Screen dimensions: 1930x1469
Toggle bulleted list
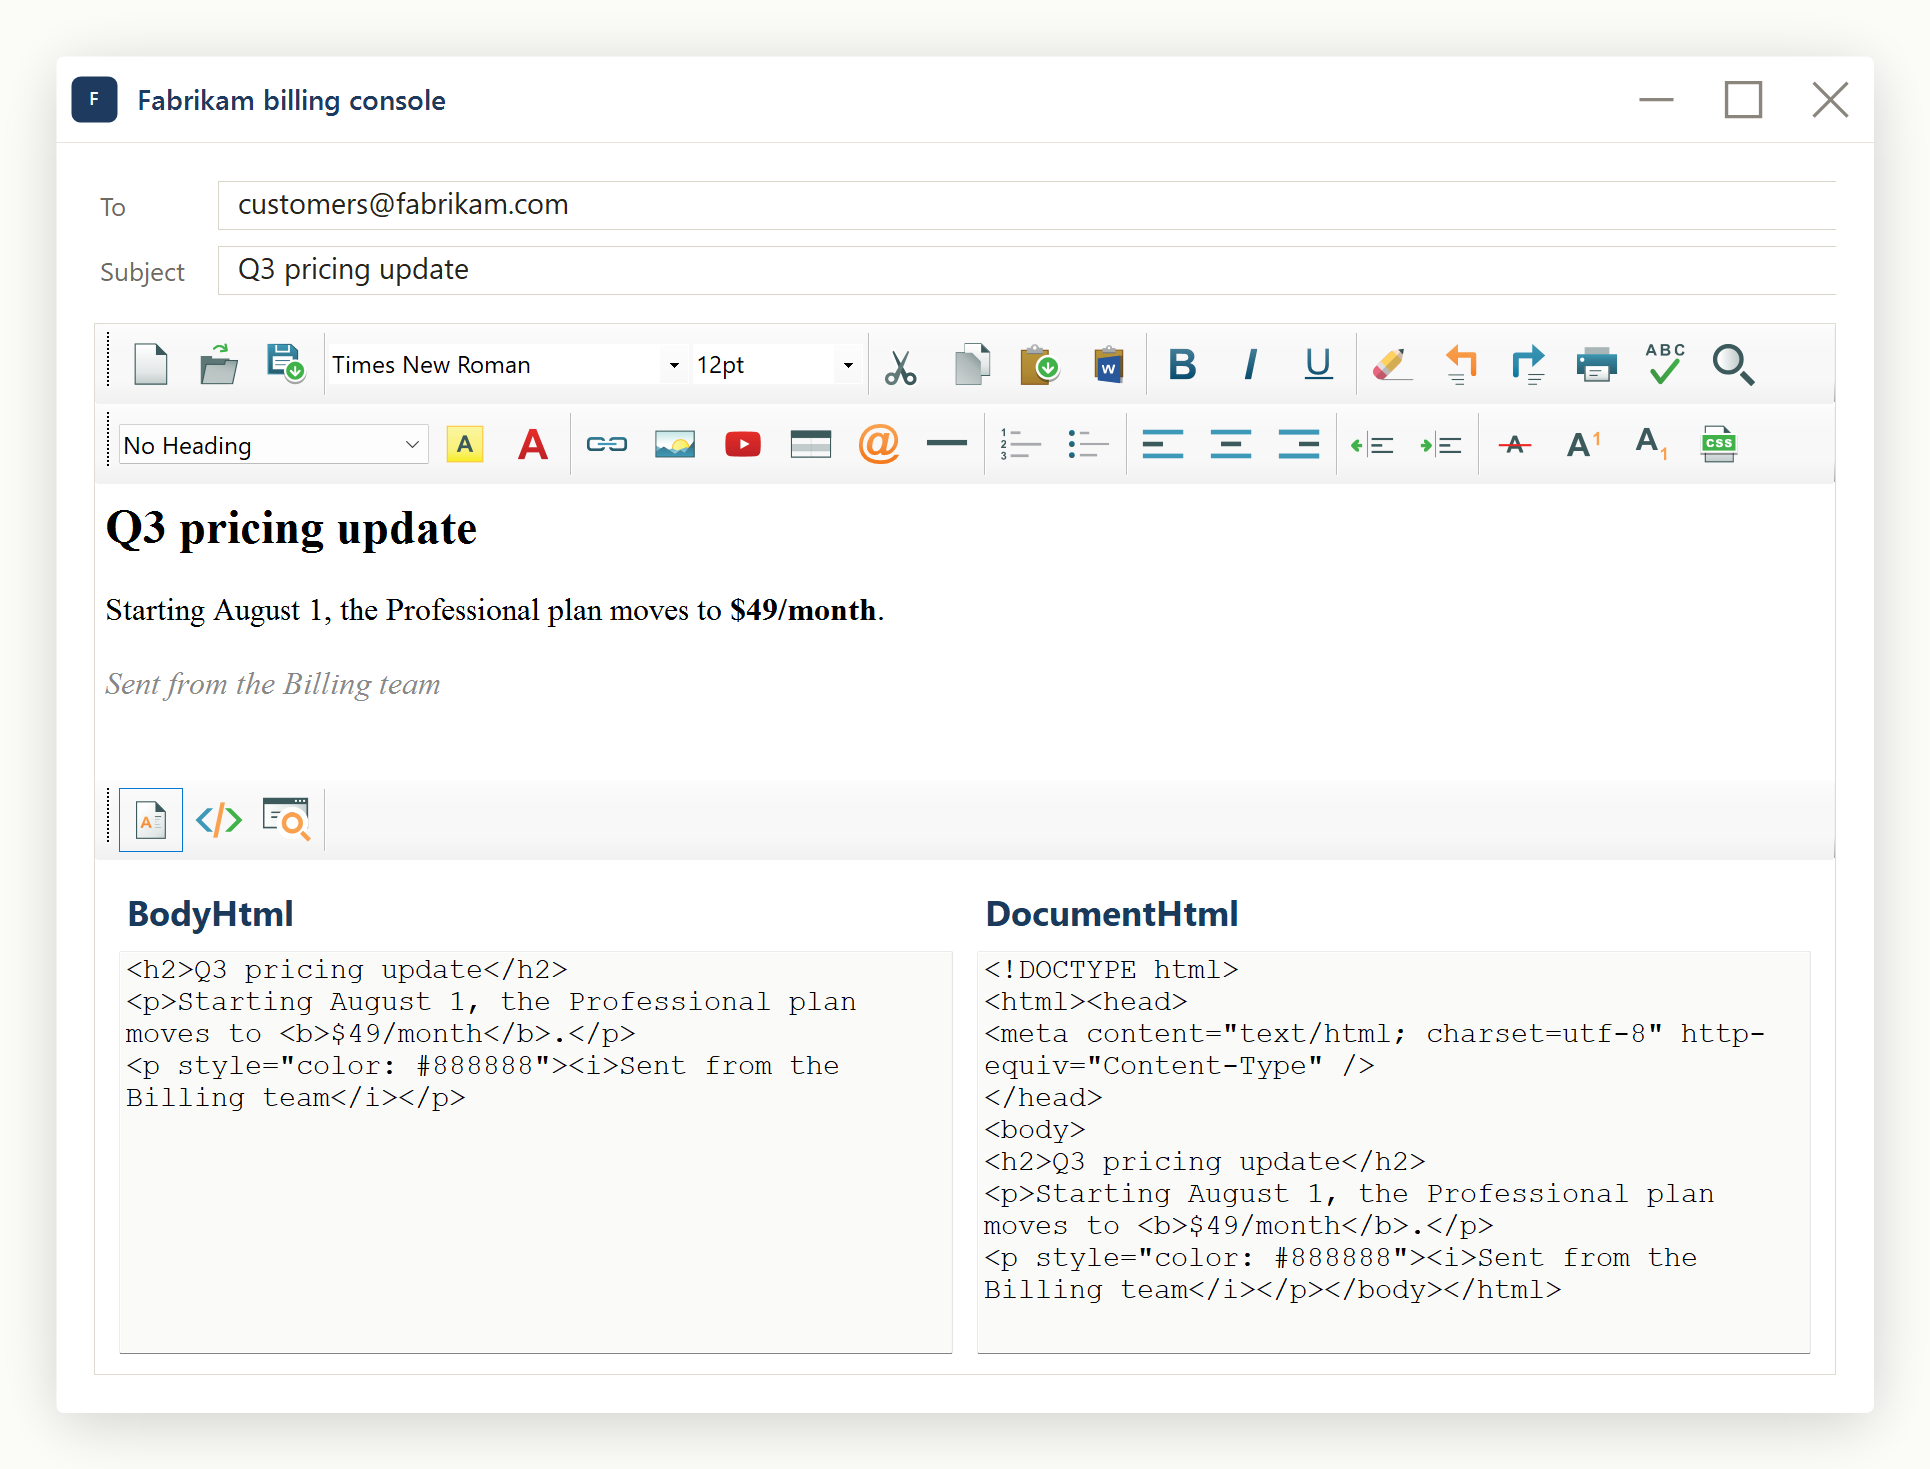click(1089, 445)
